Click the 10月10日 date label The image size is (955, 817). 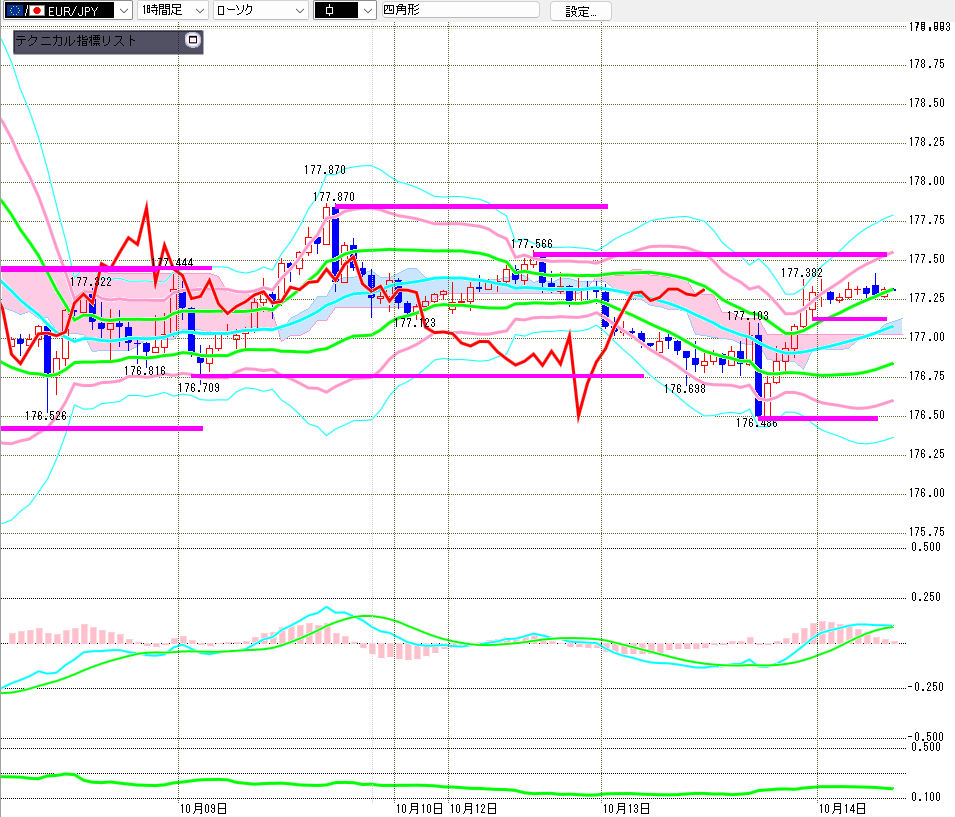(x=420, y=808)
